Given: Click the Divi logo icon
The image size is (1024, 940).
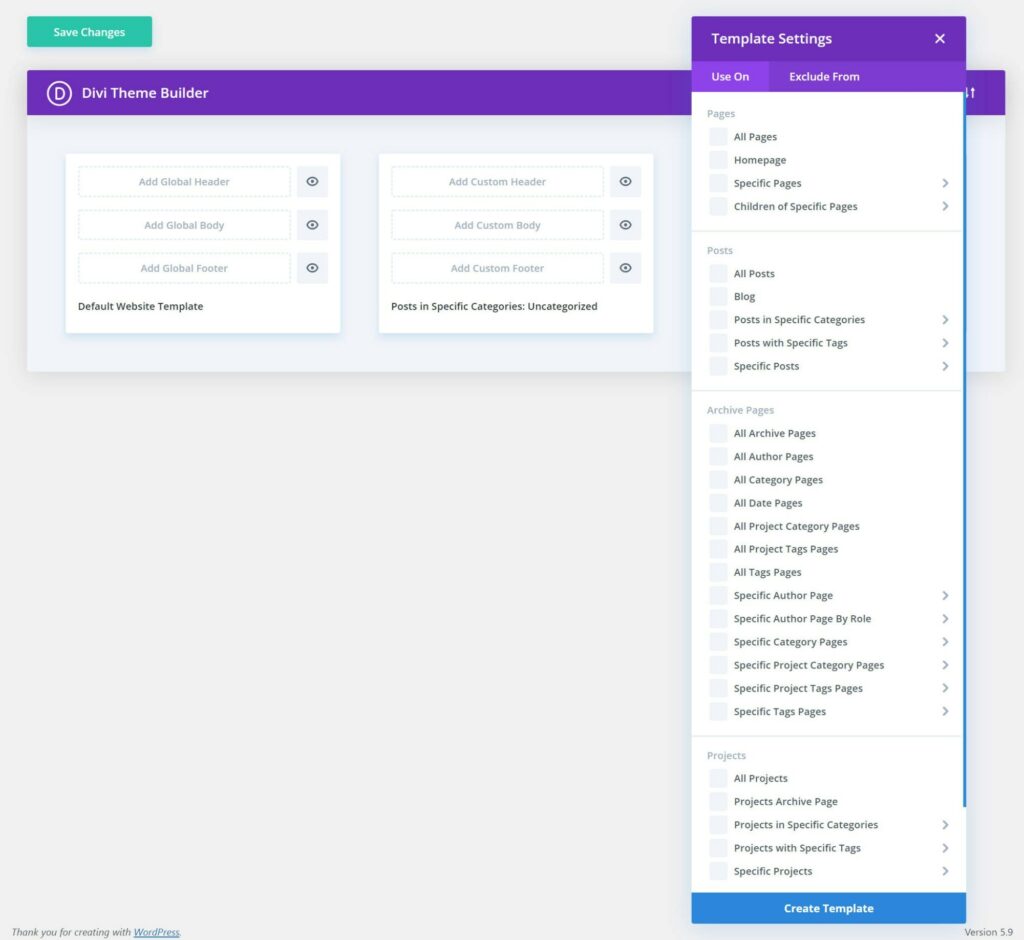Looking at the screenshot, I should coord(59,93).
